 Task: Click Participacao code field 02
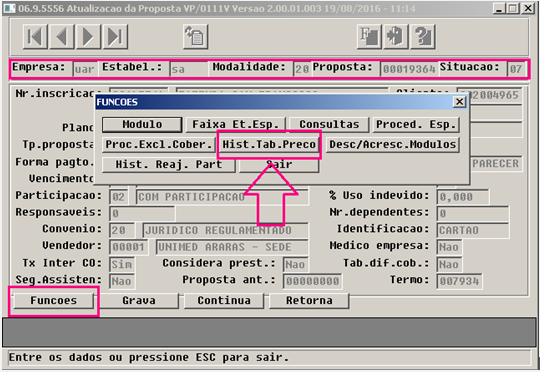(x=118, y=197)
